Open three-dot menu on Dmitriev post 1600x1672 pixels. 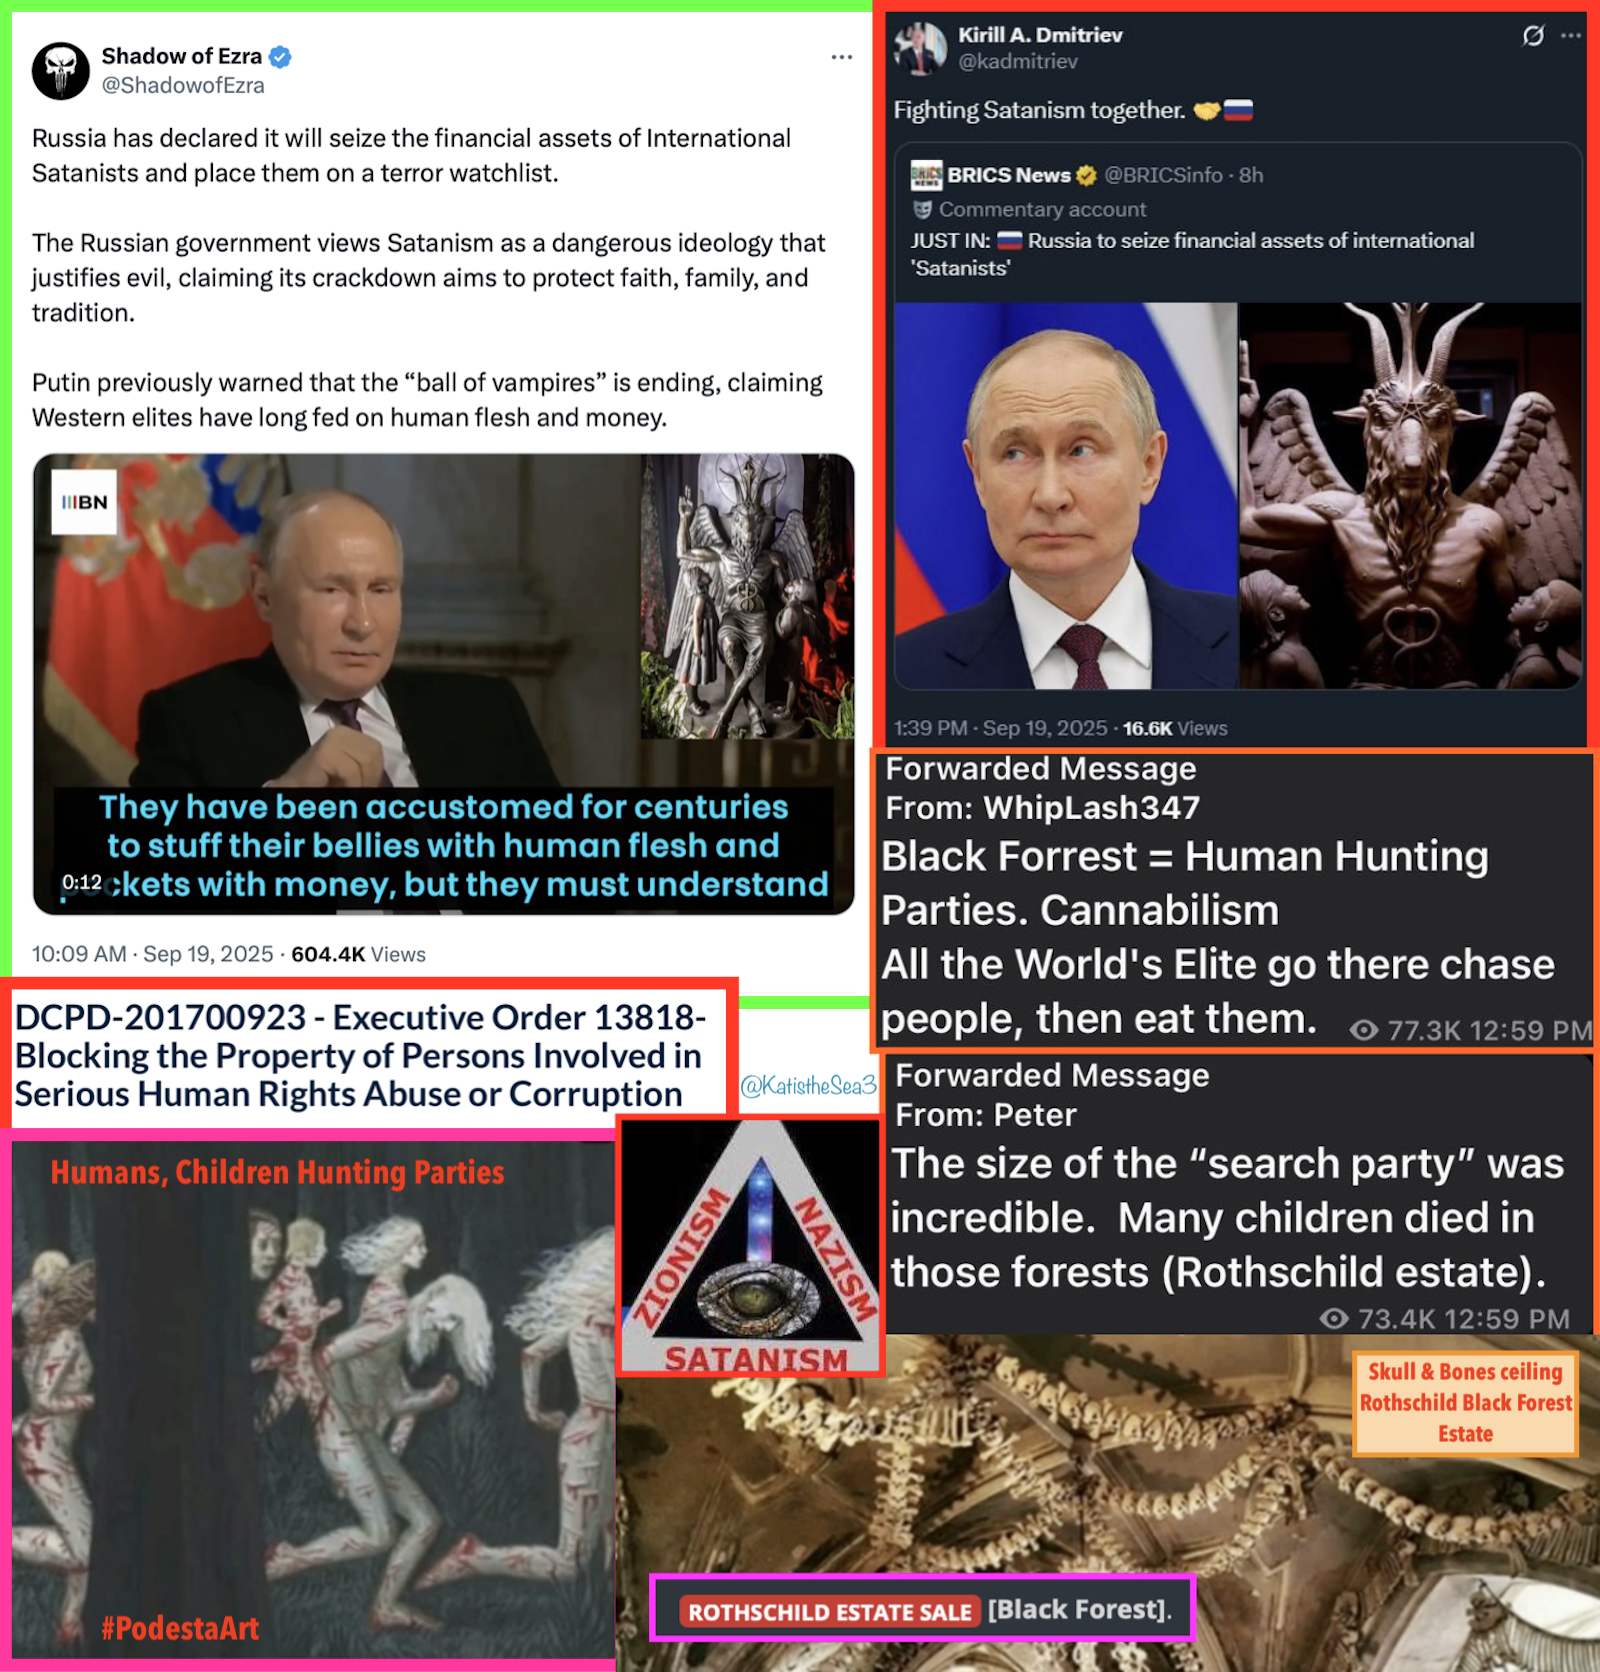[x=1571, y=36]
